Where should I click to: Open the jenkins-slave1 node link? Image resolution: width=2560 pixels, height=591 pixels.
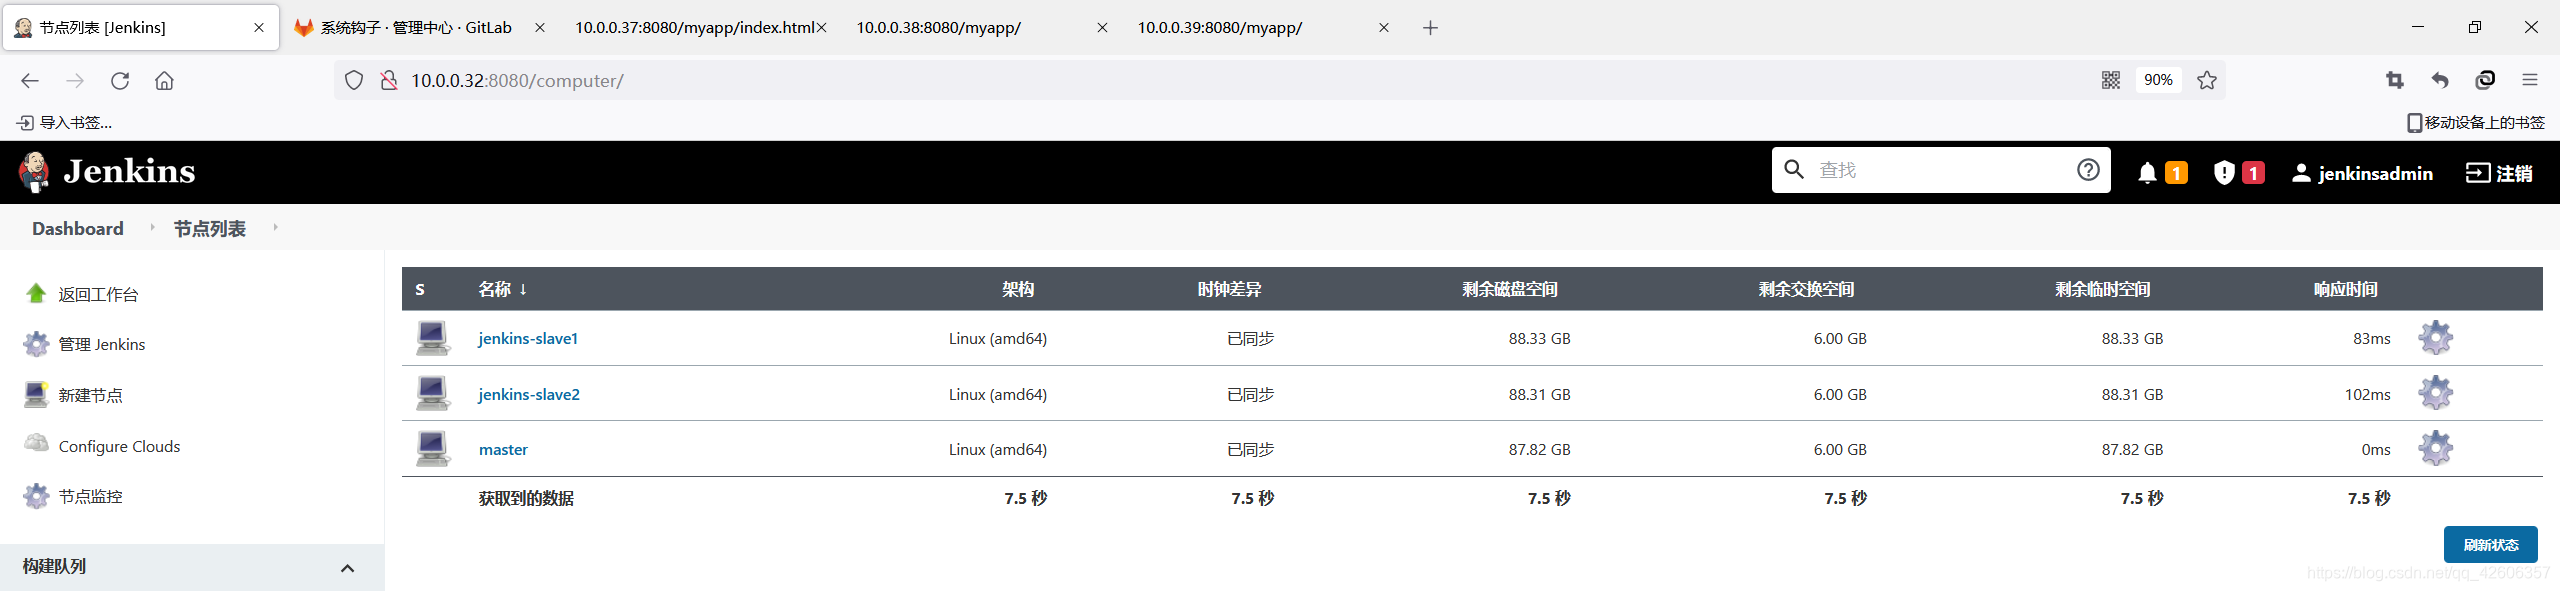click(528, 338)
